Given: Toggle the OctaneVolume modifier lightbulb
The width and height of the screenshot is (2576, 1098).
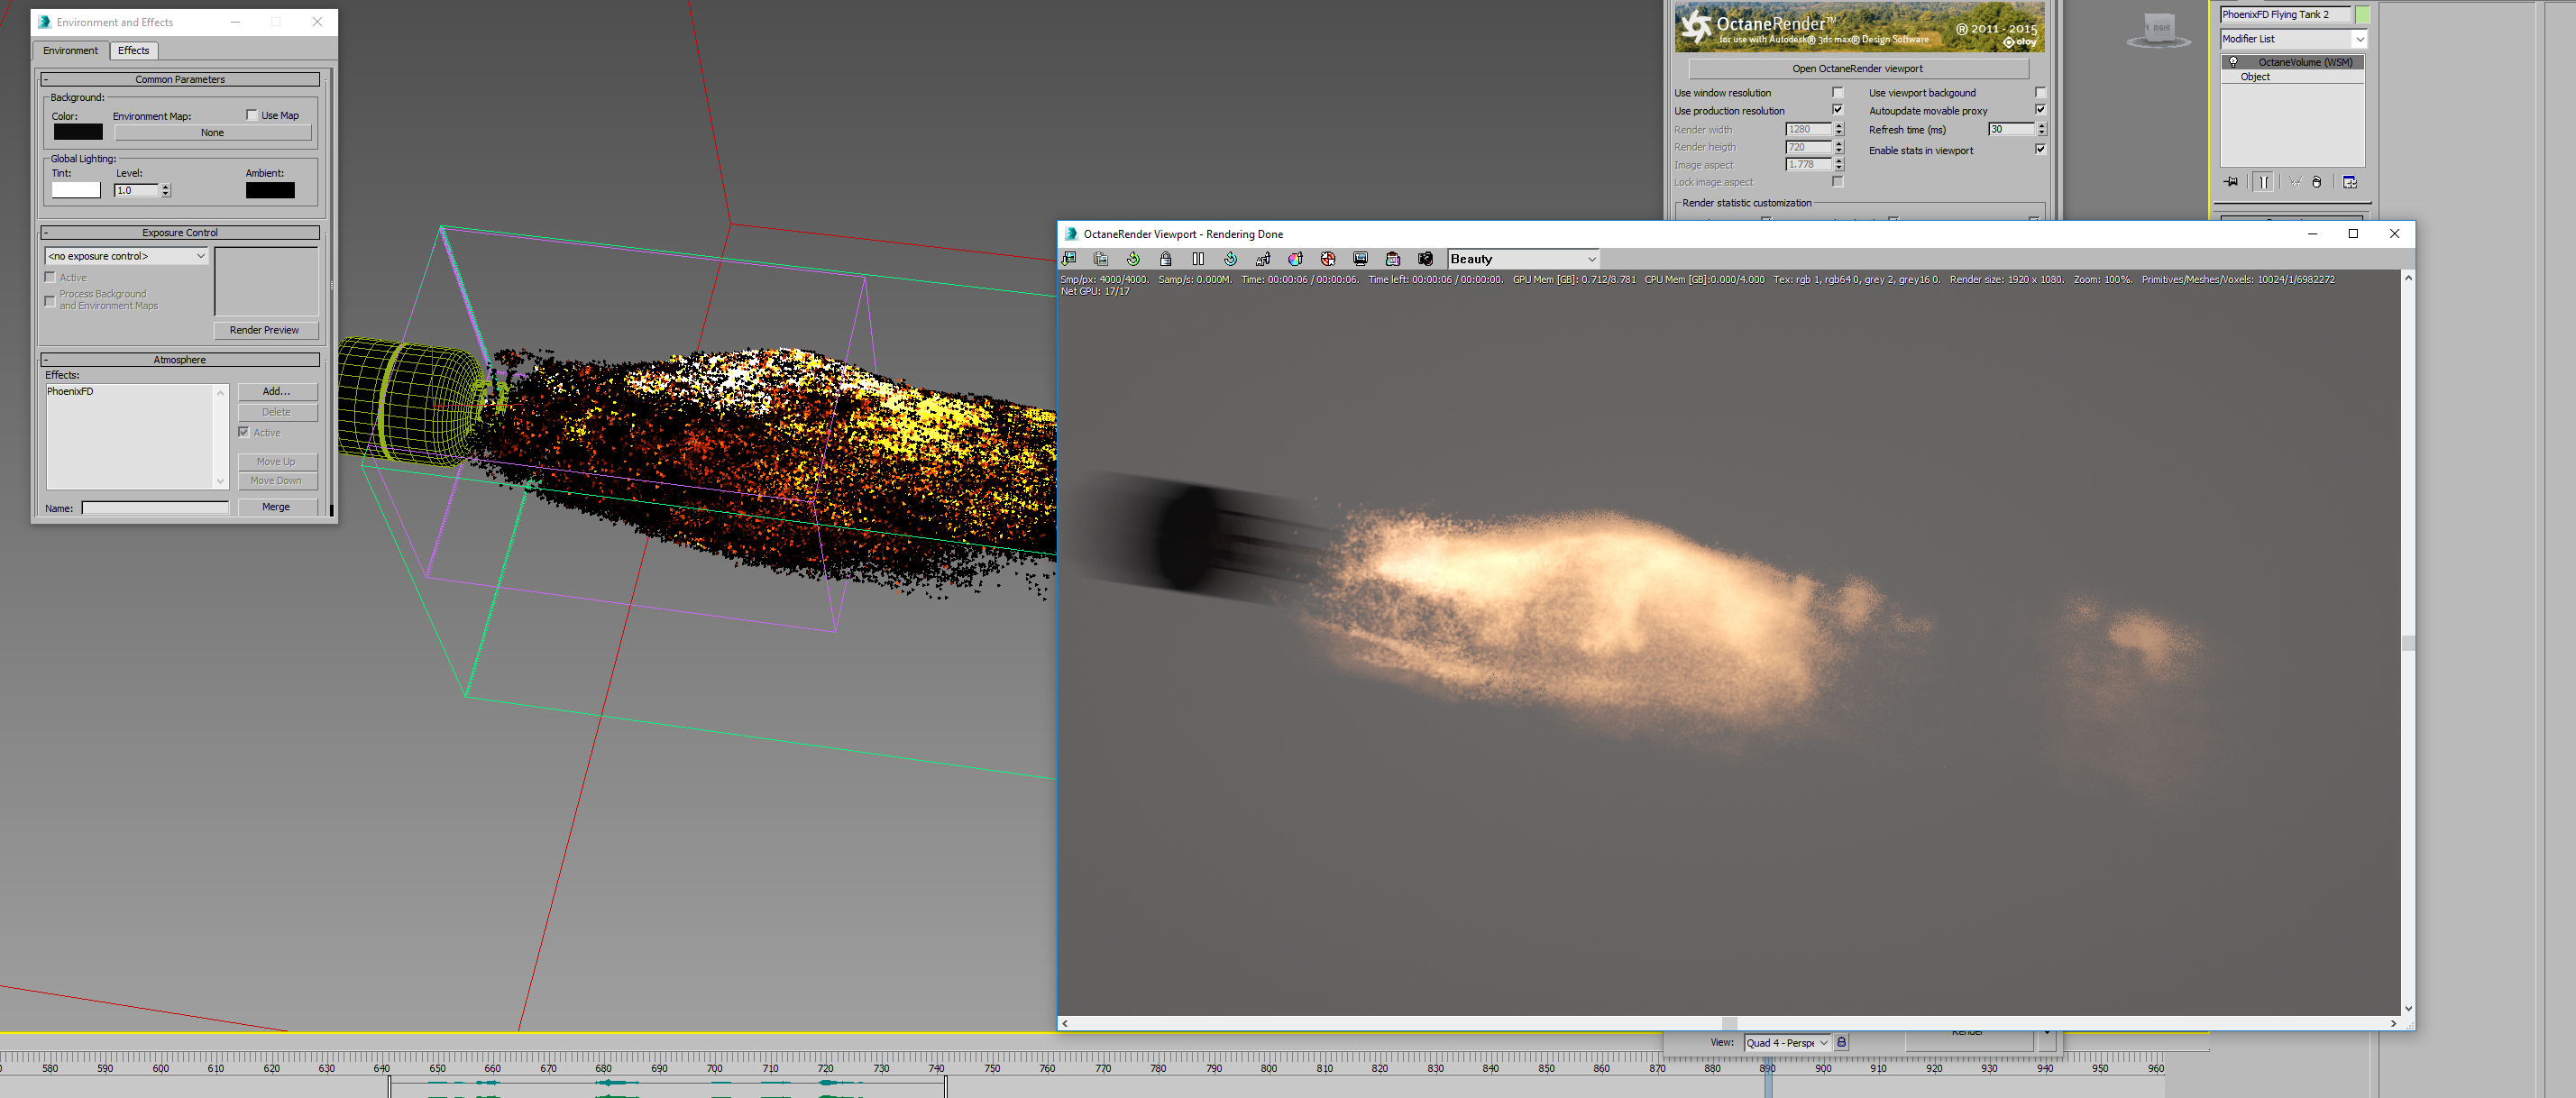Looking at the screenshot, I should [x=2233, y=62].
